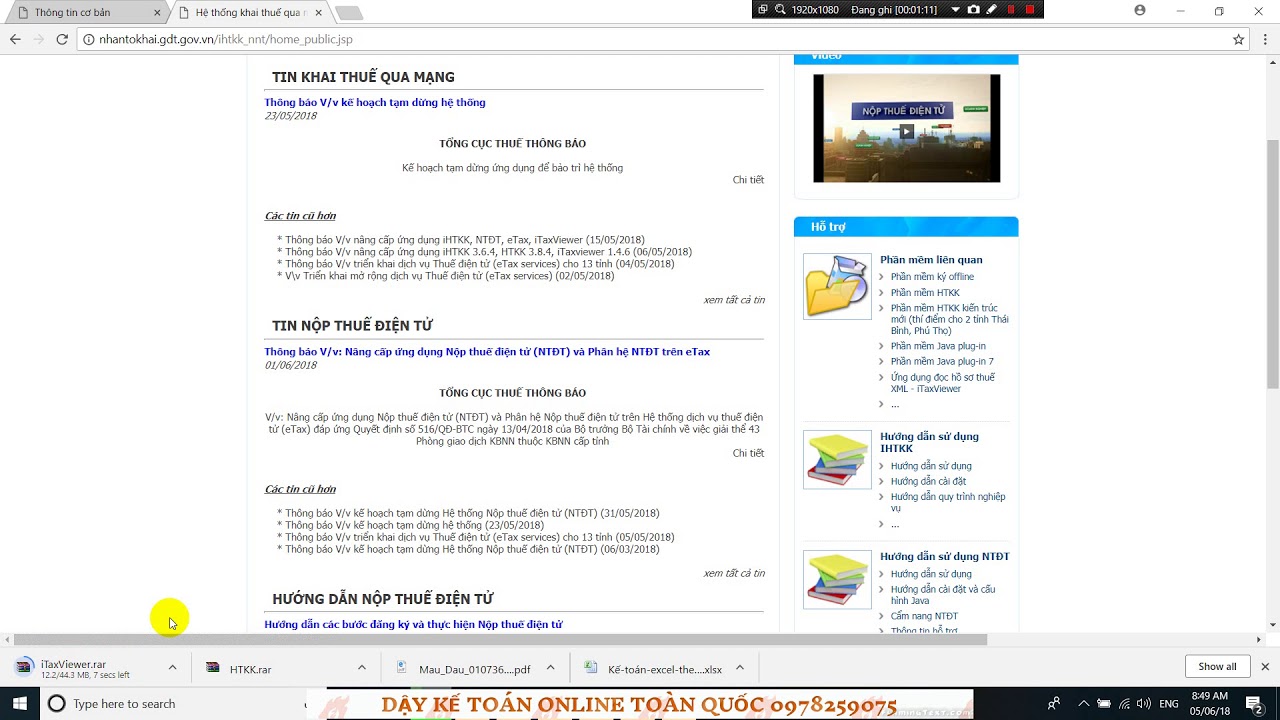Expand options for the Kế-toán-excel xlsx download

740,668
